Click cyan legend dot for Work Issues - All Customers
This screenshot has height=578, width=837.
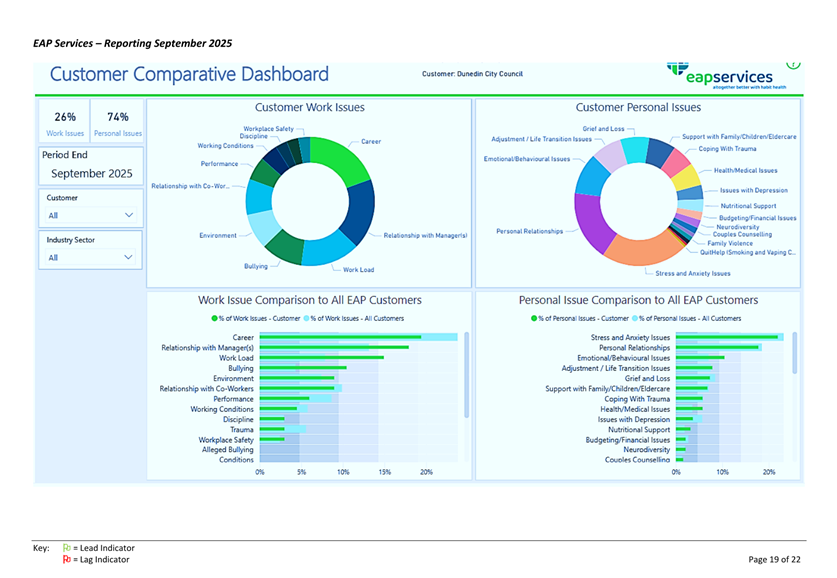point(306,318)
